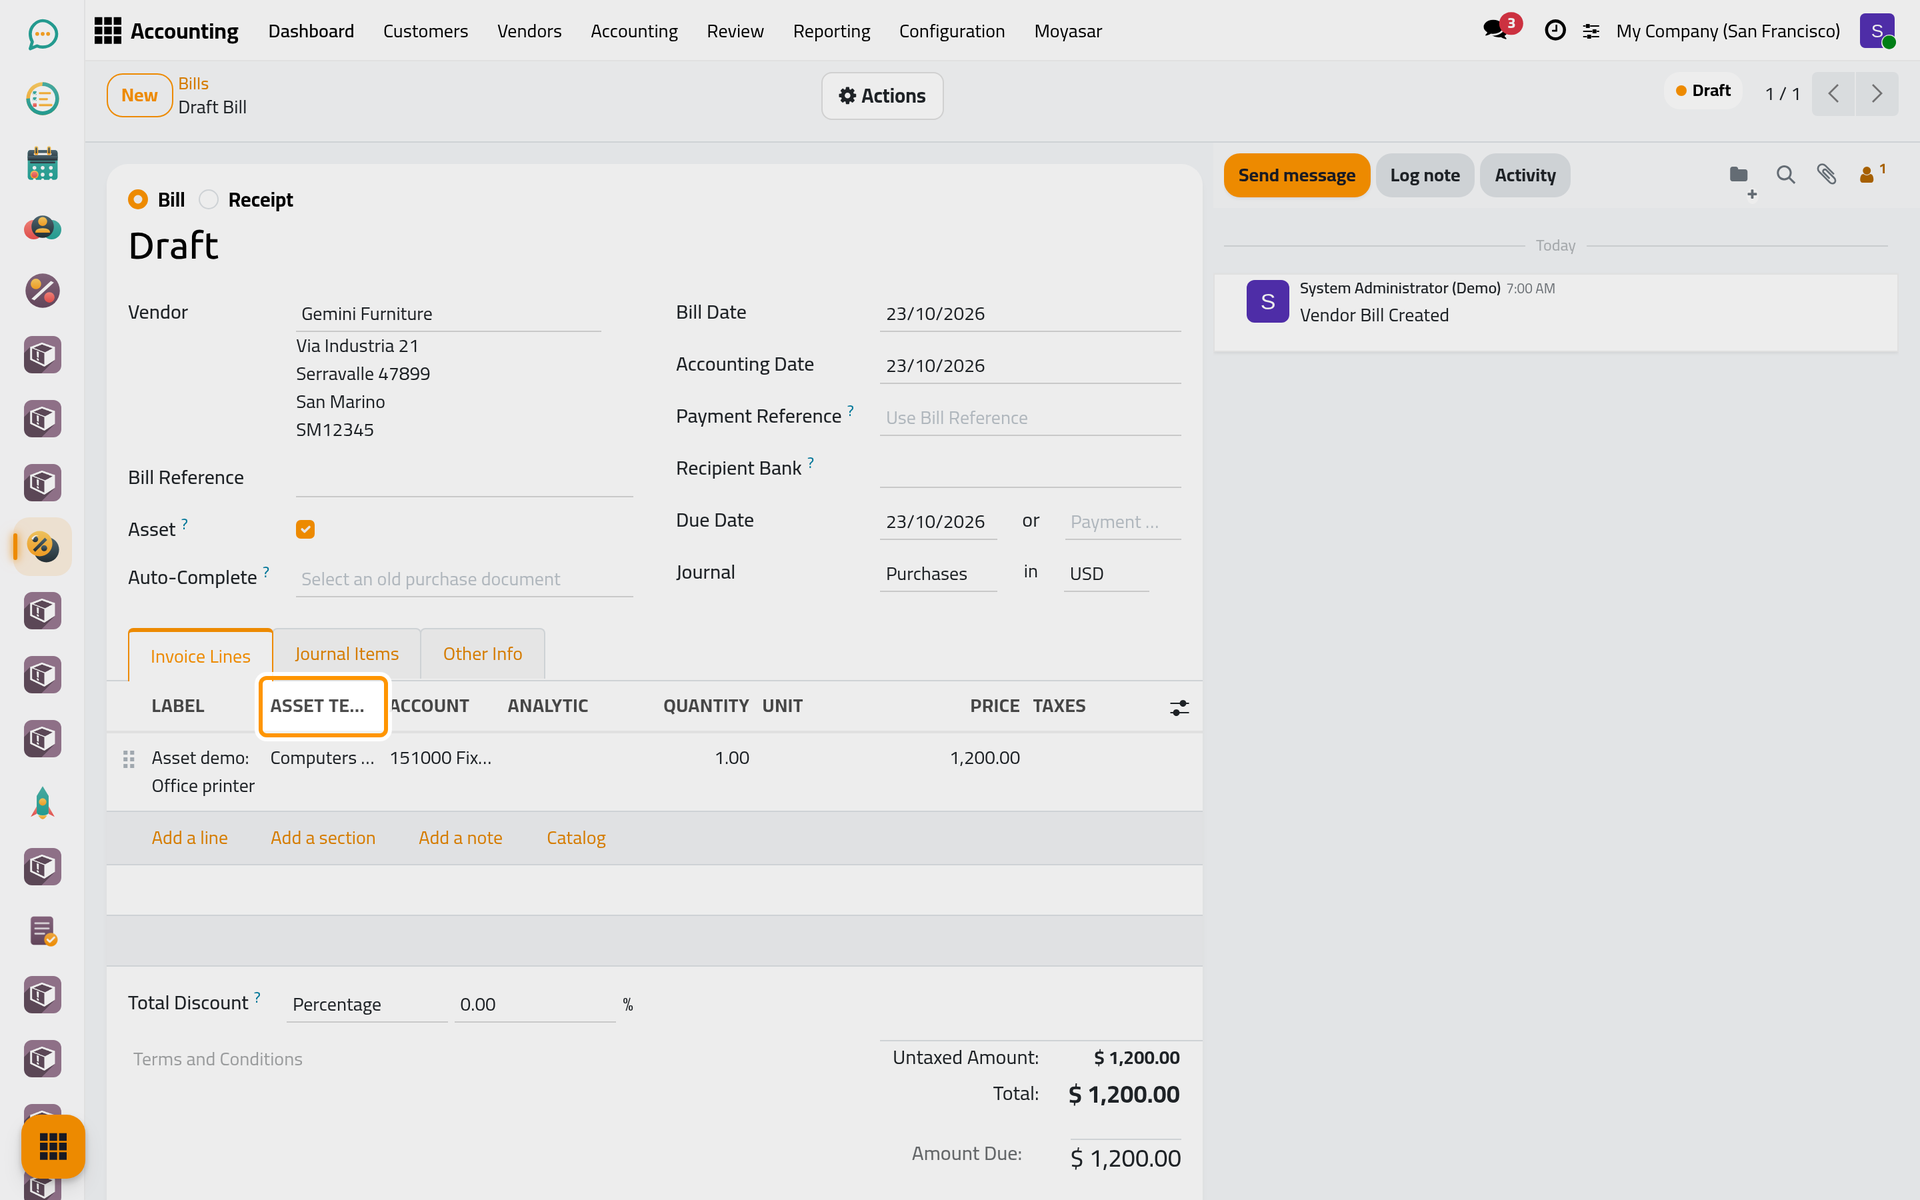Go to the next record arrow

click(x=1877, y=94)
